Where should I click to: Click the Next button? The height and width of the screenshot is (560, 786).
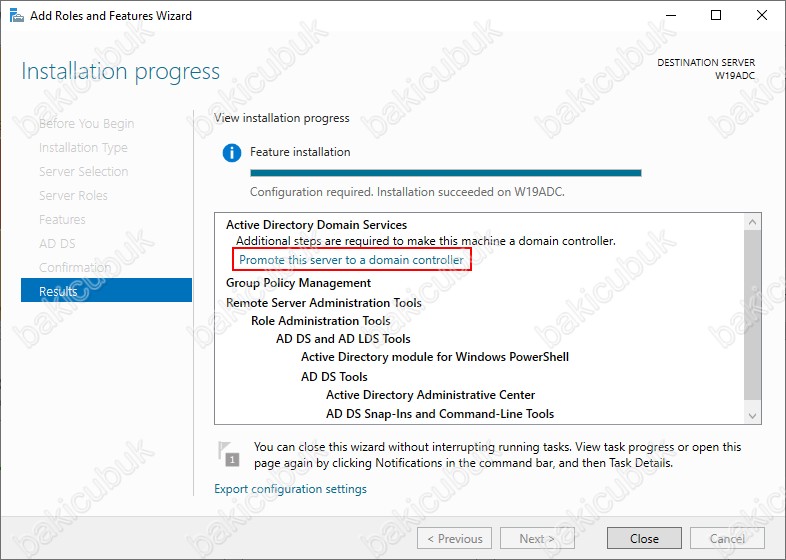537,538
